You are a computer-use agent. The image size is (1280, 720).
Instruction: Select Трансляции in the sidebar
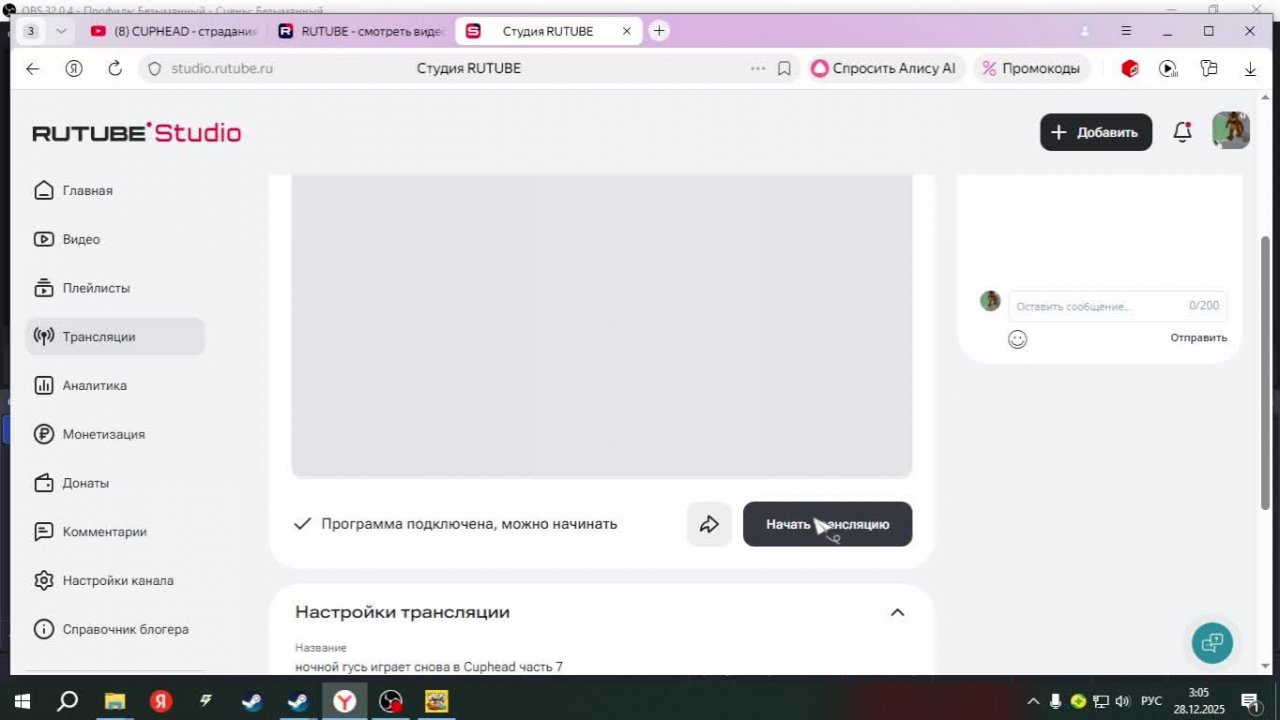(115, 337)
